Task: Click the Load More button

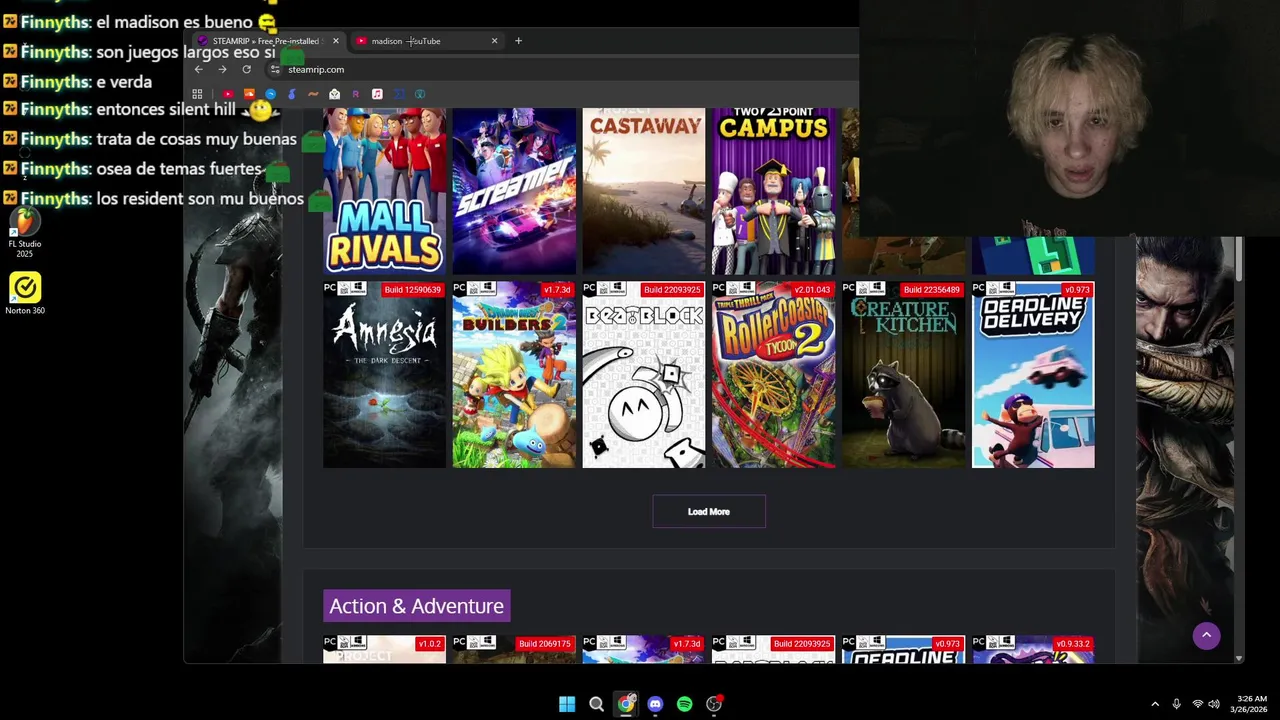Action: coord(709,511)
